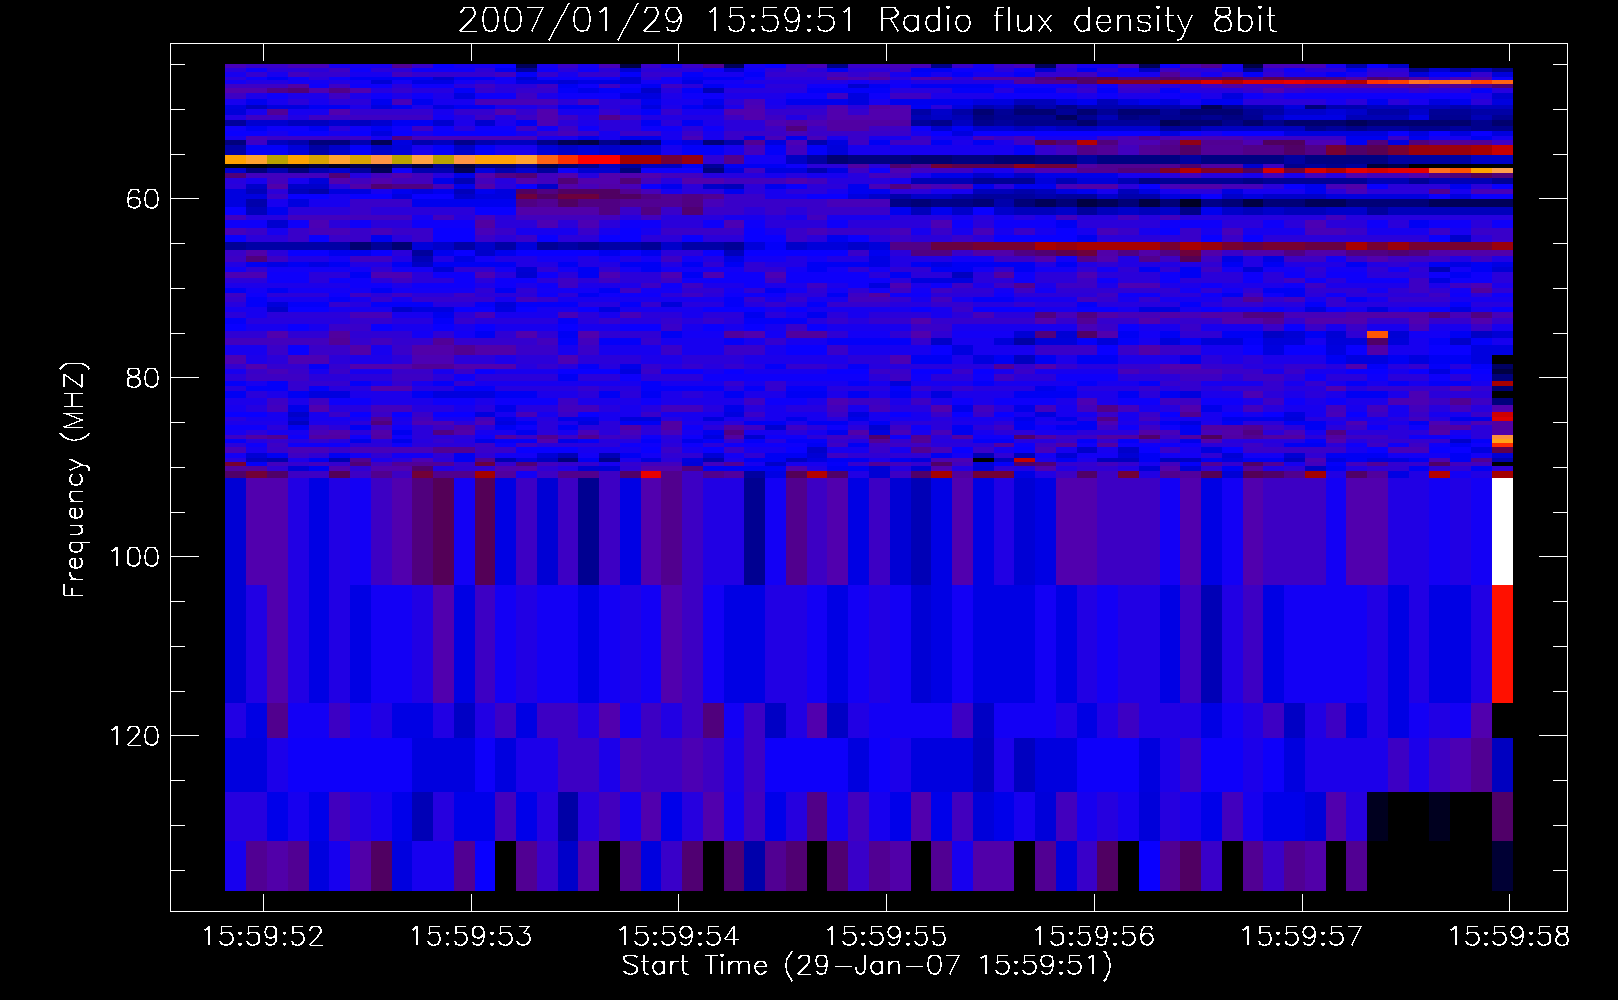This screenshot has height=1000, width=1618.
Task: Click the 120 frequency tick label
Action: (x=134, y=736)
